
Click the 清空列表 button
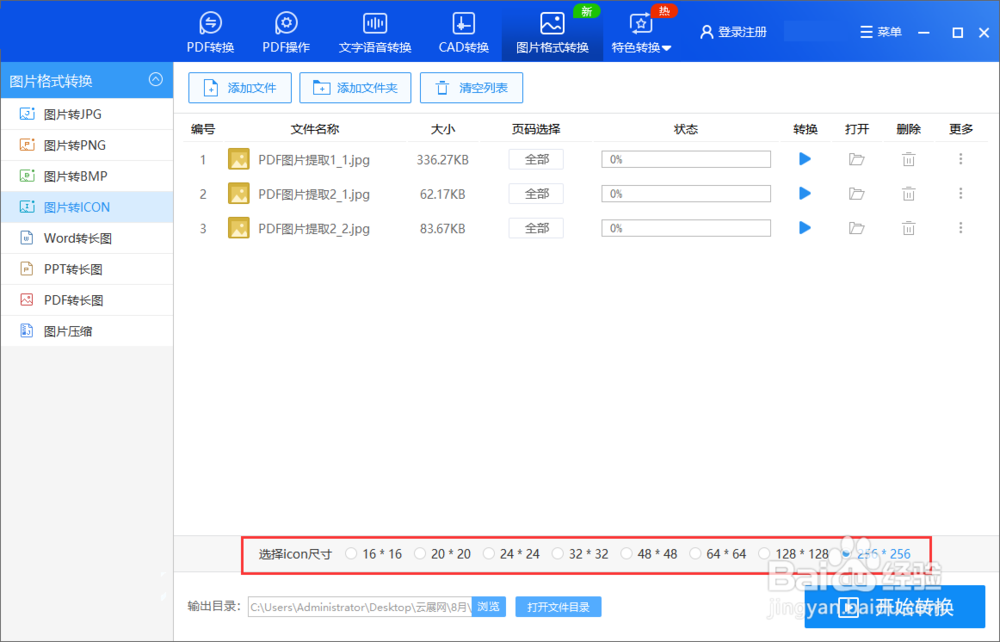click(471, 88)
